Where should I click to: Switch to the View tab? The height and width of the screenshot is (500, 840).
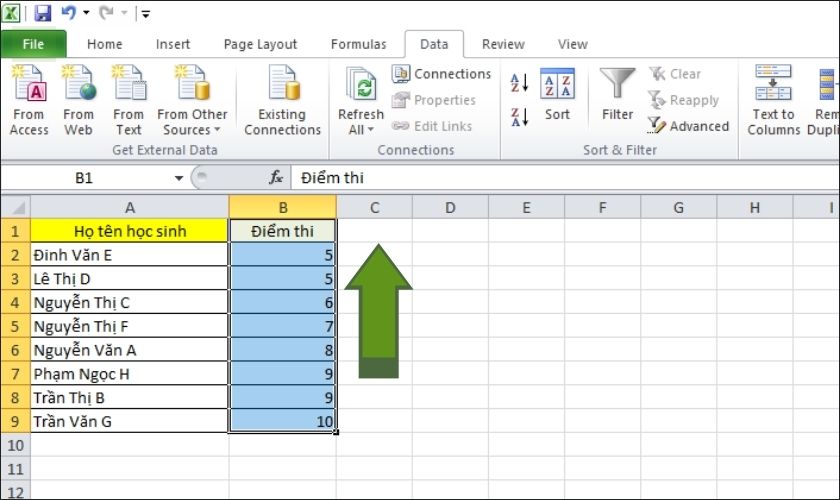(x=573, y=44)
